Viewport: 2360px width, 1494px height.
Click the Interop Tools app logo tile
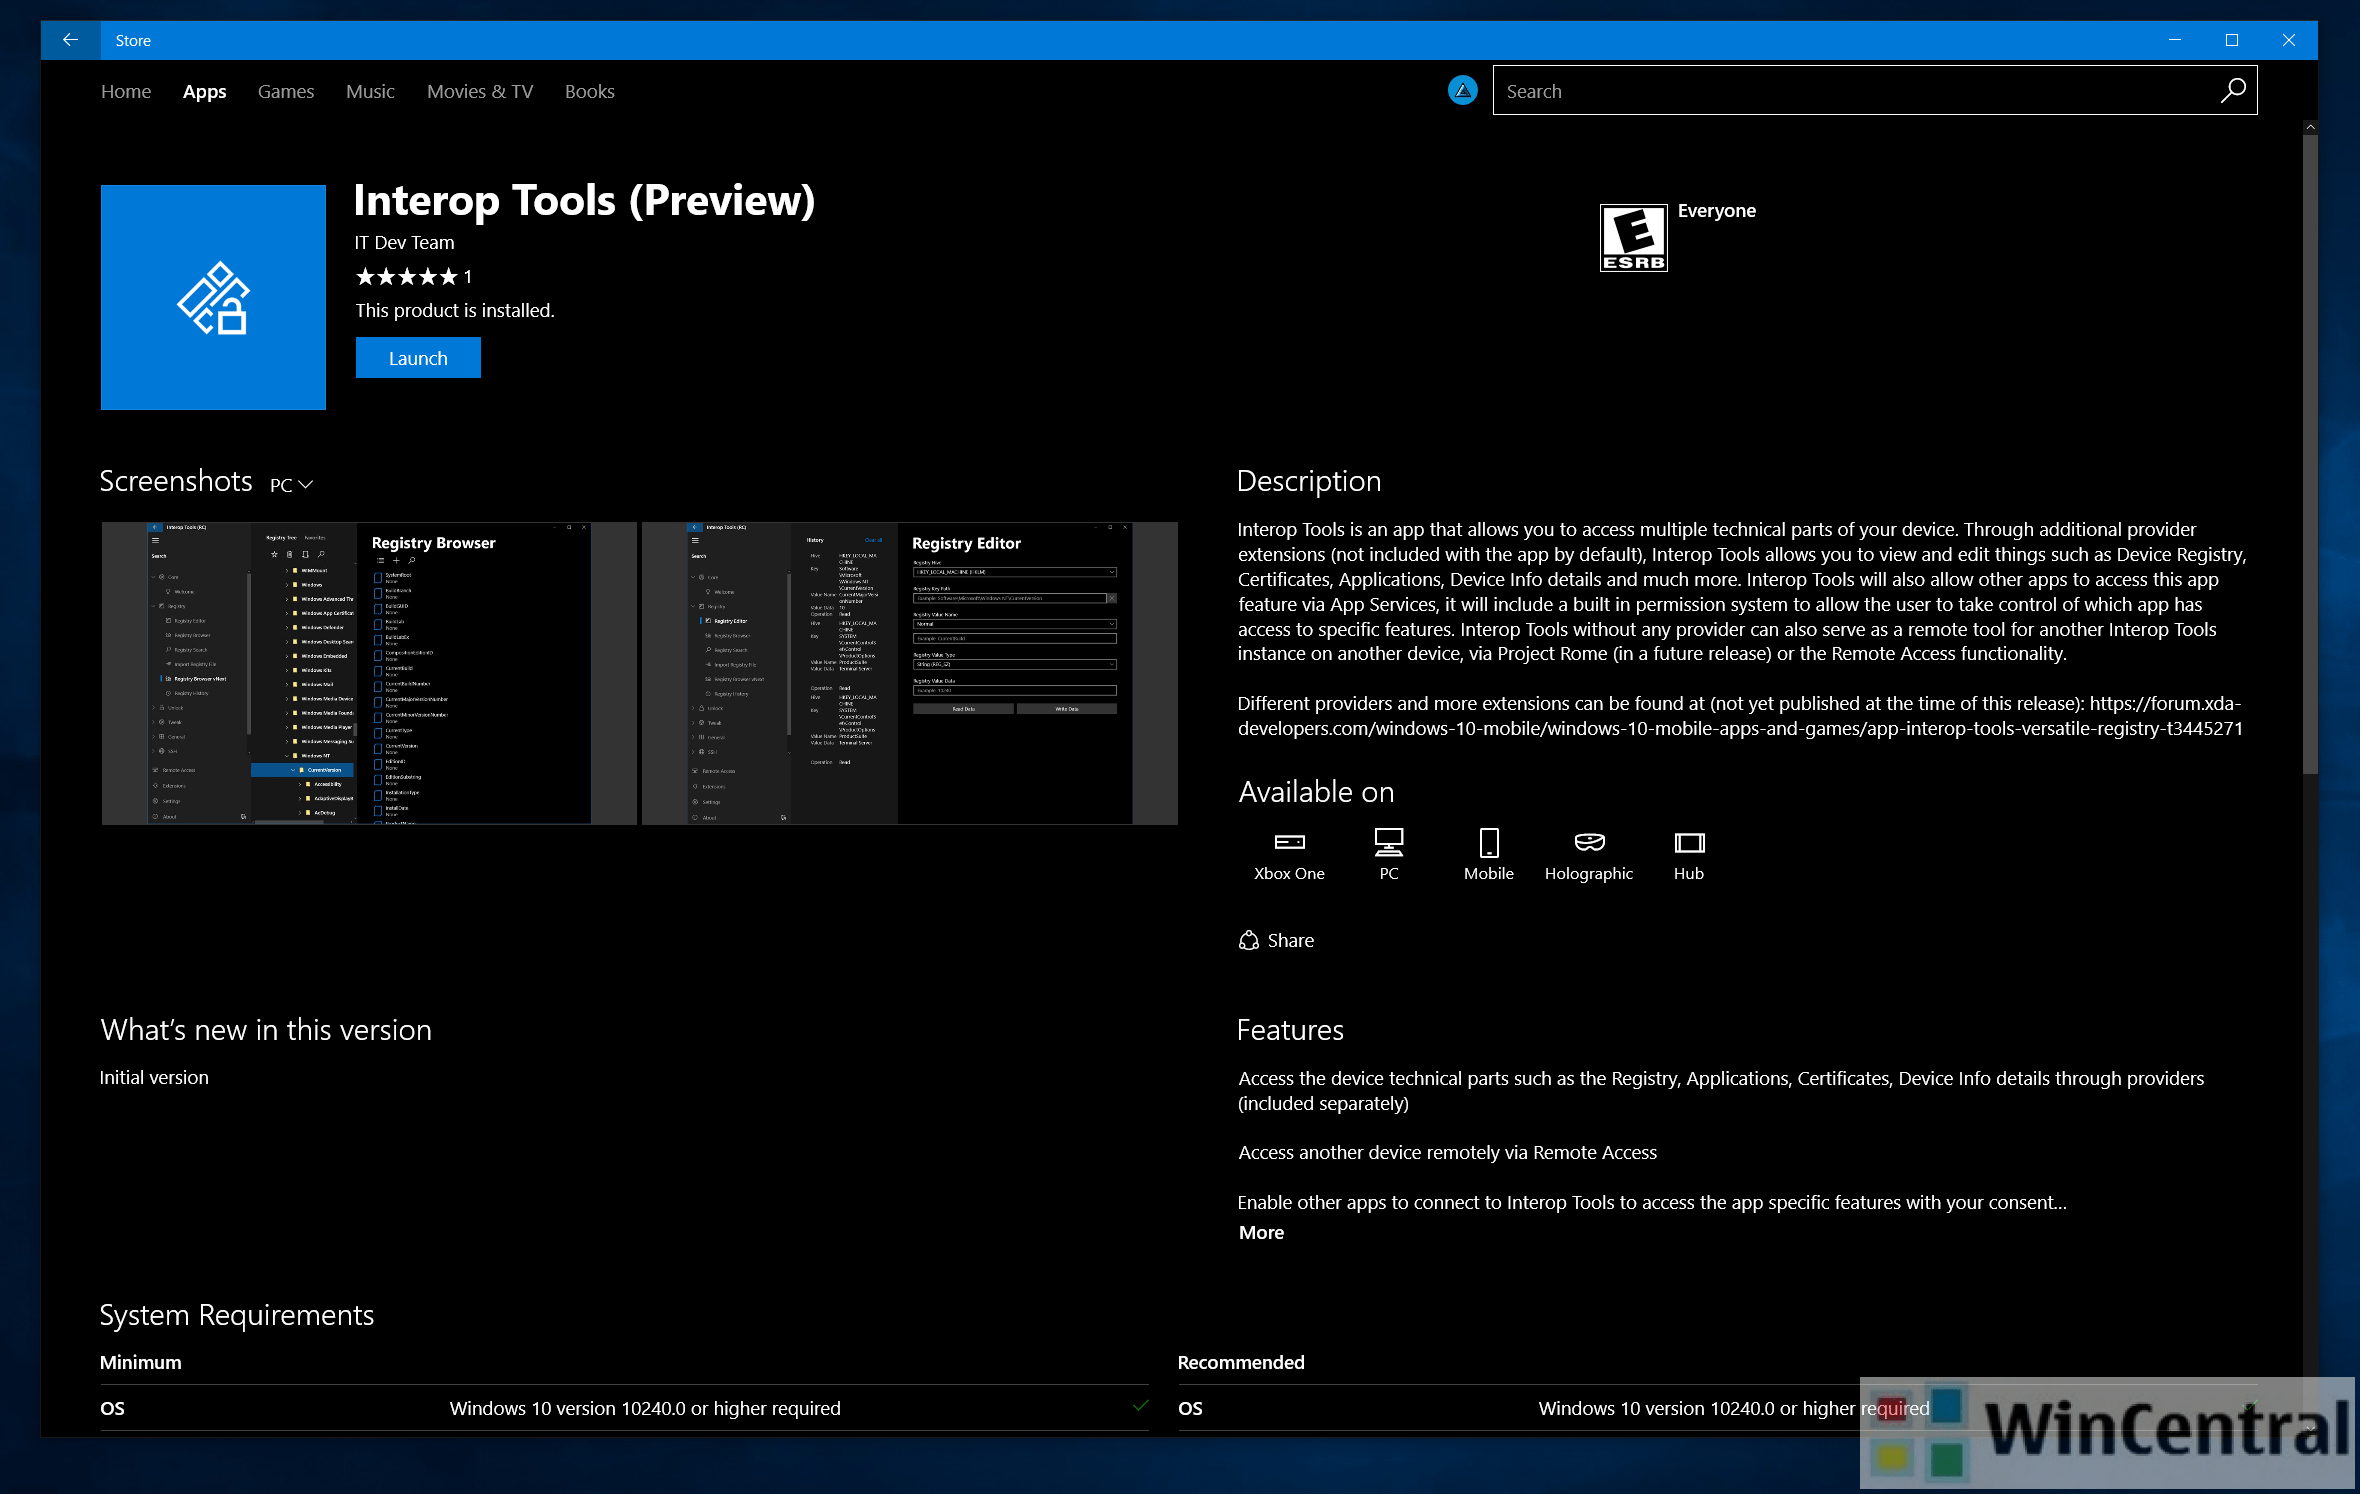213,297
